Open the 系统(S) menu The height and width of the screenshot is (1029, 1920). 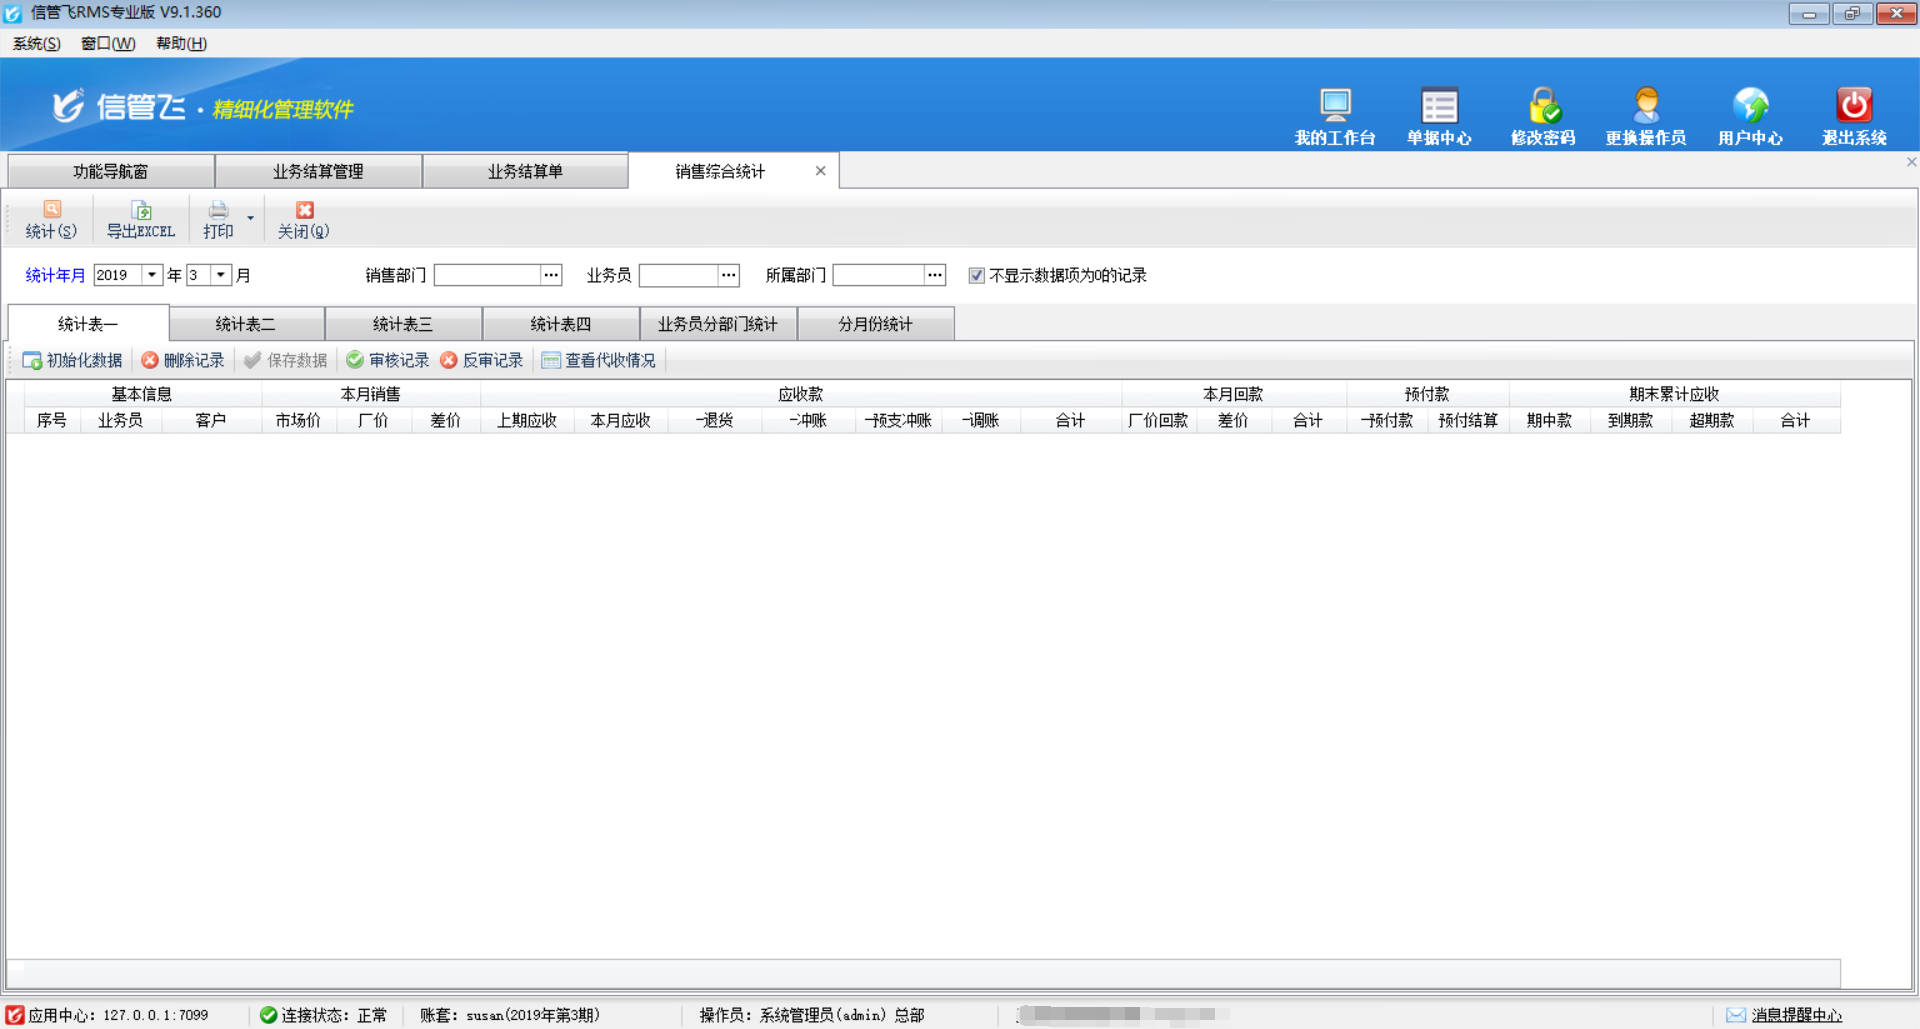(x=37, y=43)
